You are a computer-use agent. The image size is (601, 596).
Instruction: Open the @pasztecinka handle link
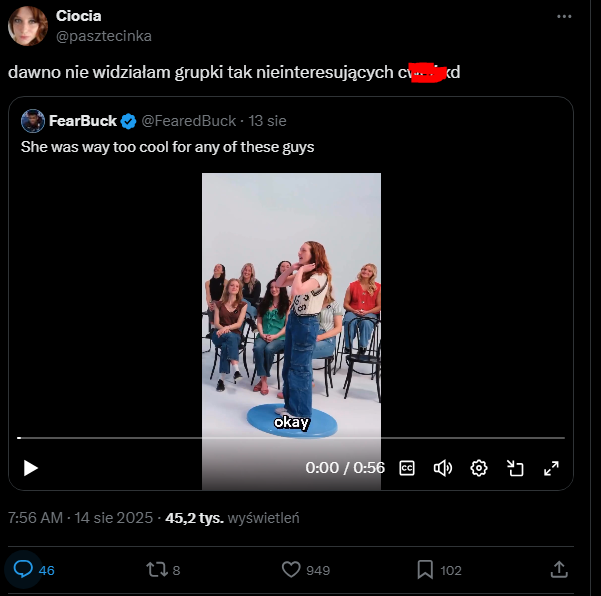(104, 35)
